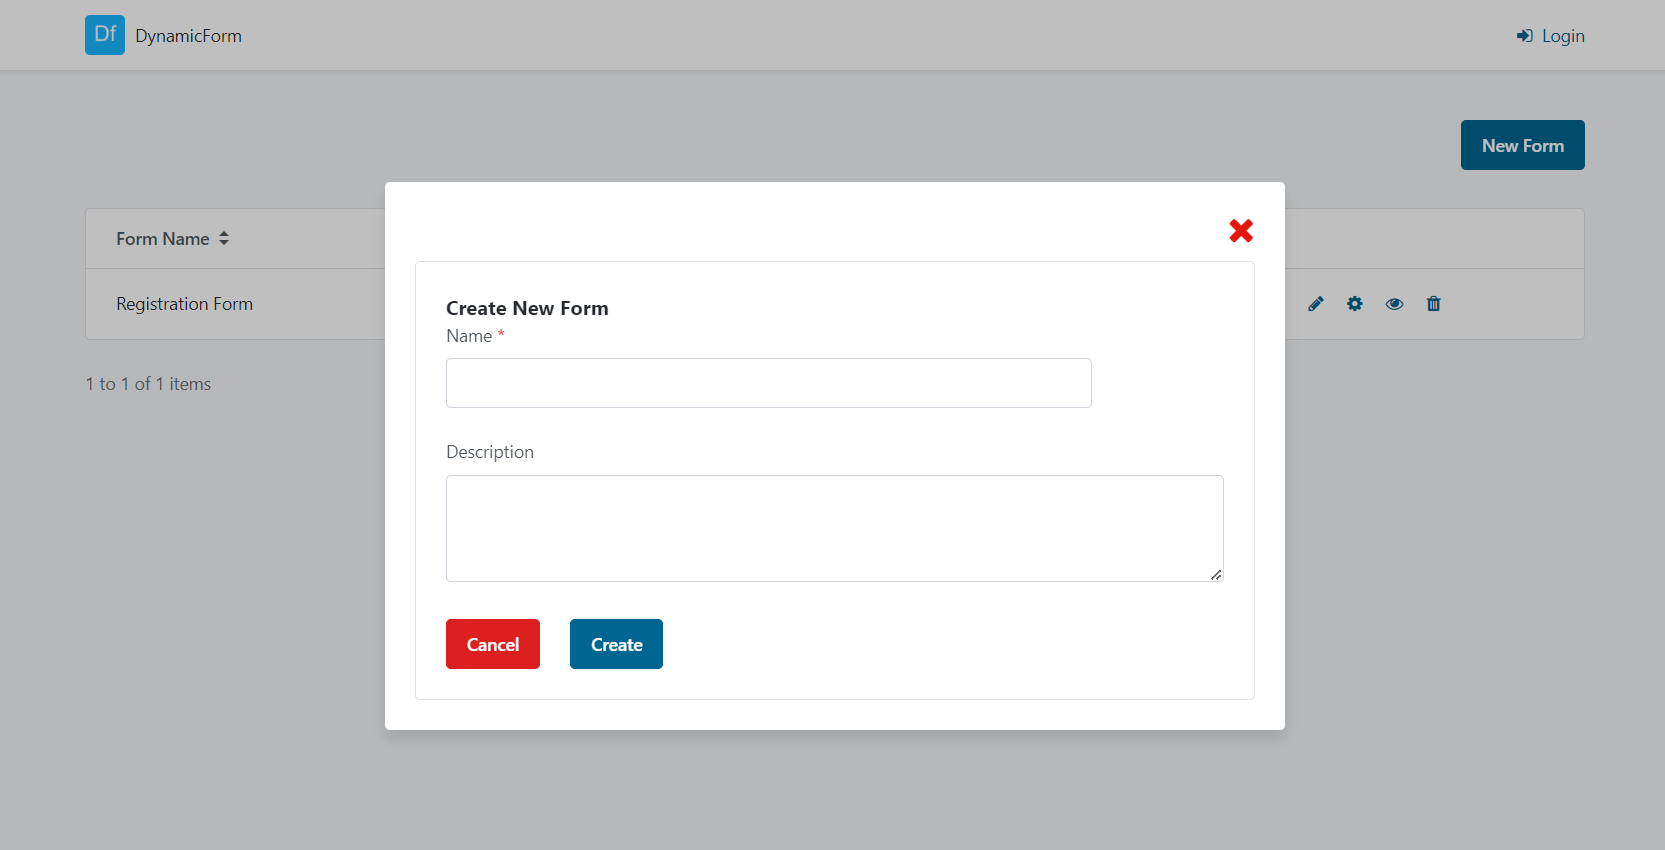Select the Registration Form row text
The height and width of the screenshot is (850, 1665).
pyautogui.click(x=185, y=304)
